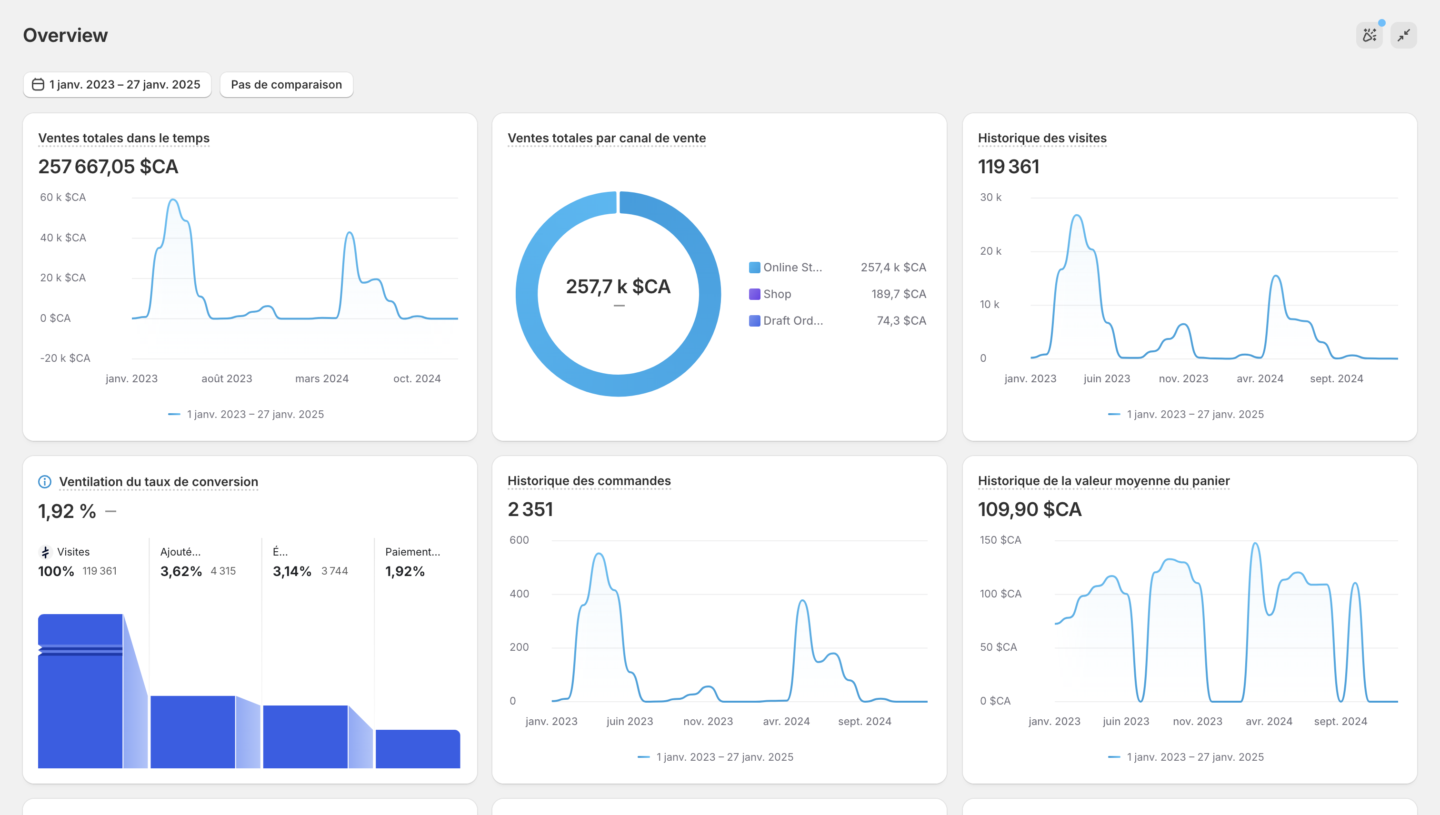Click the calendar icon in date range
1440x815 pixels.
click(x=38, y=85)
